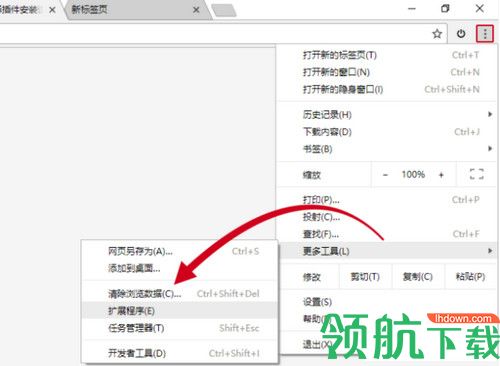Open 任务管理器(T) in the submenu
Viewport: 500px width, 366px height.
pos(179,328)
